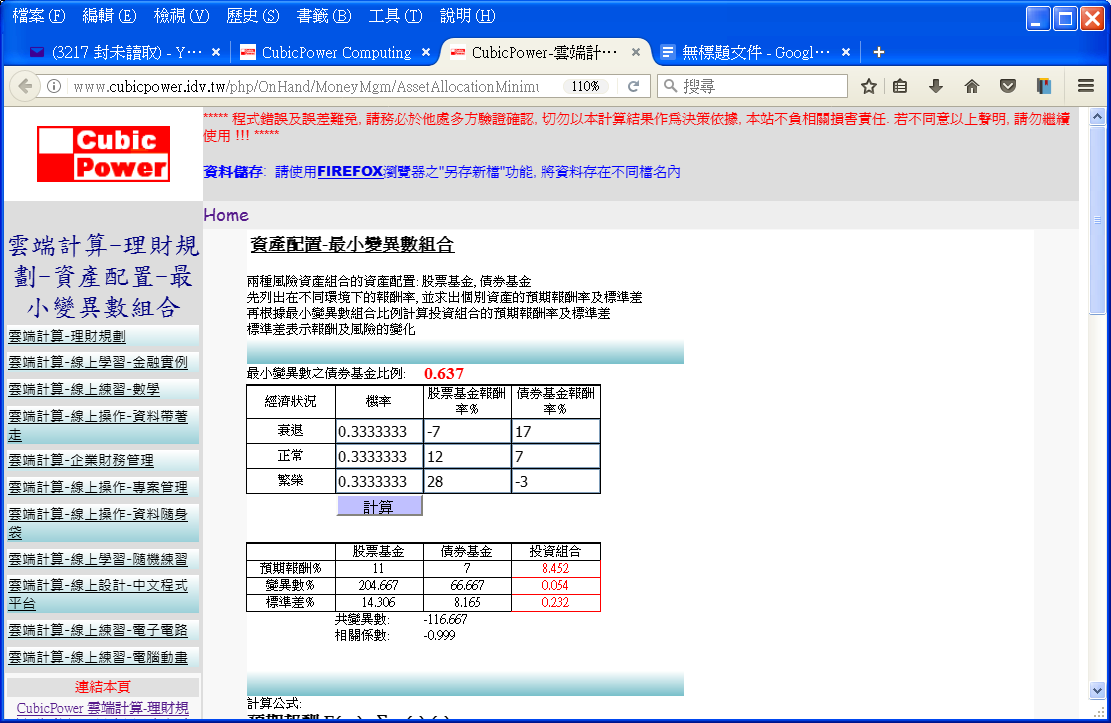Open the 檔案 (F) menu
1111x723 pixels.
(39, 16)
